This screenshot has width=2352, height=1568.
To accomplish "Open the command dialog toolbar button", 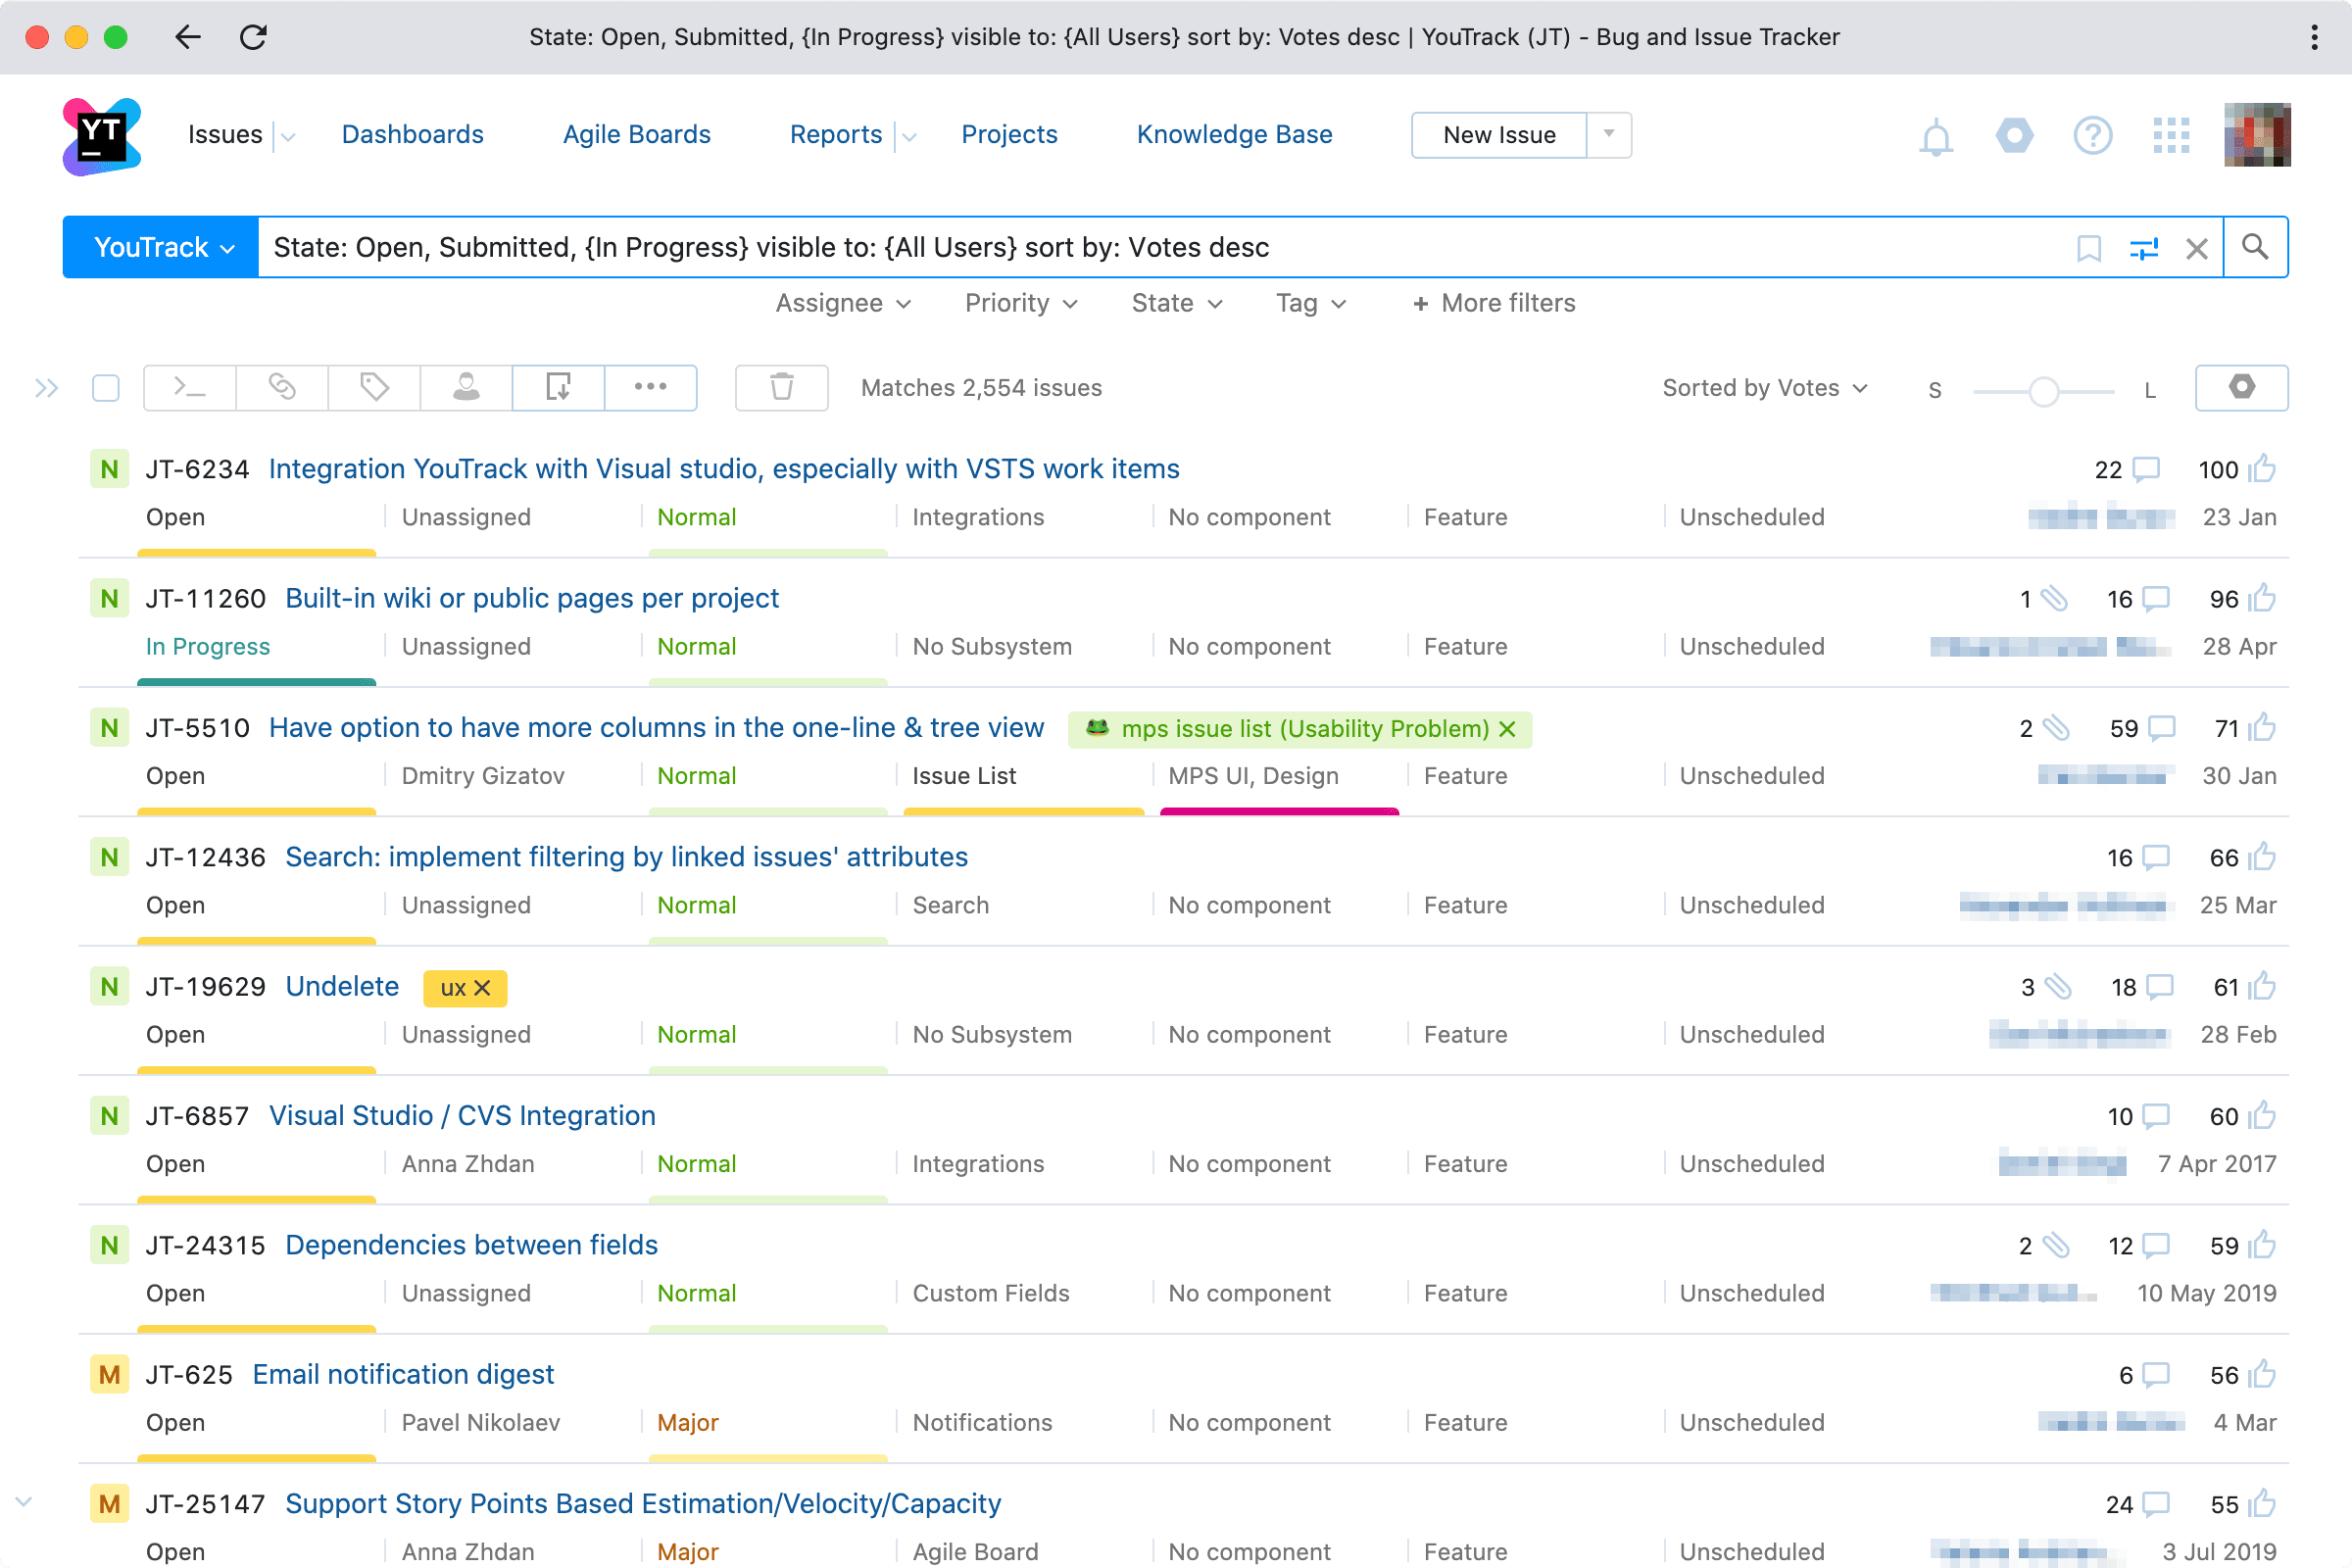I will [189, 387].
